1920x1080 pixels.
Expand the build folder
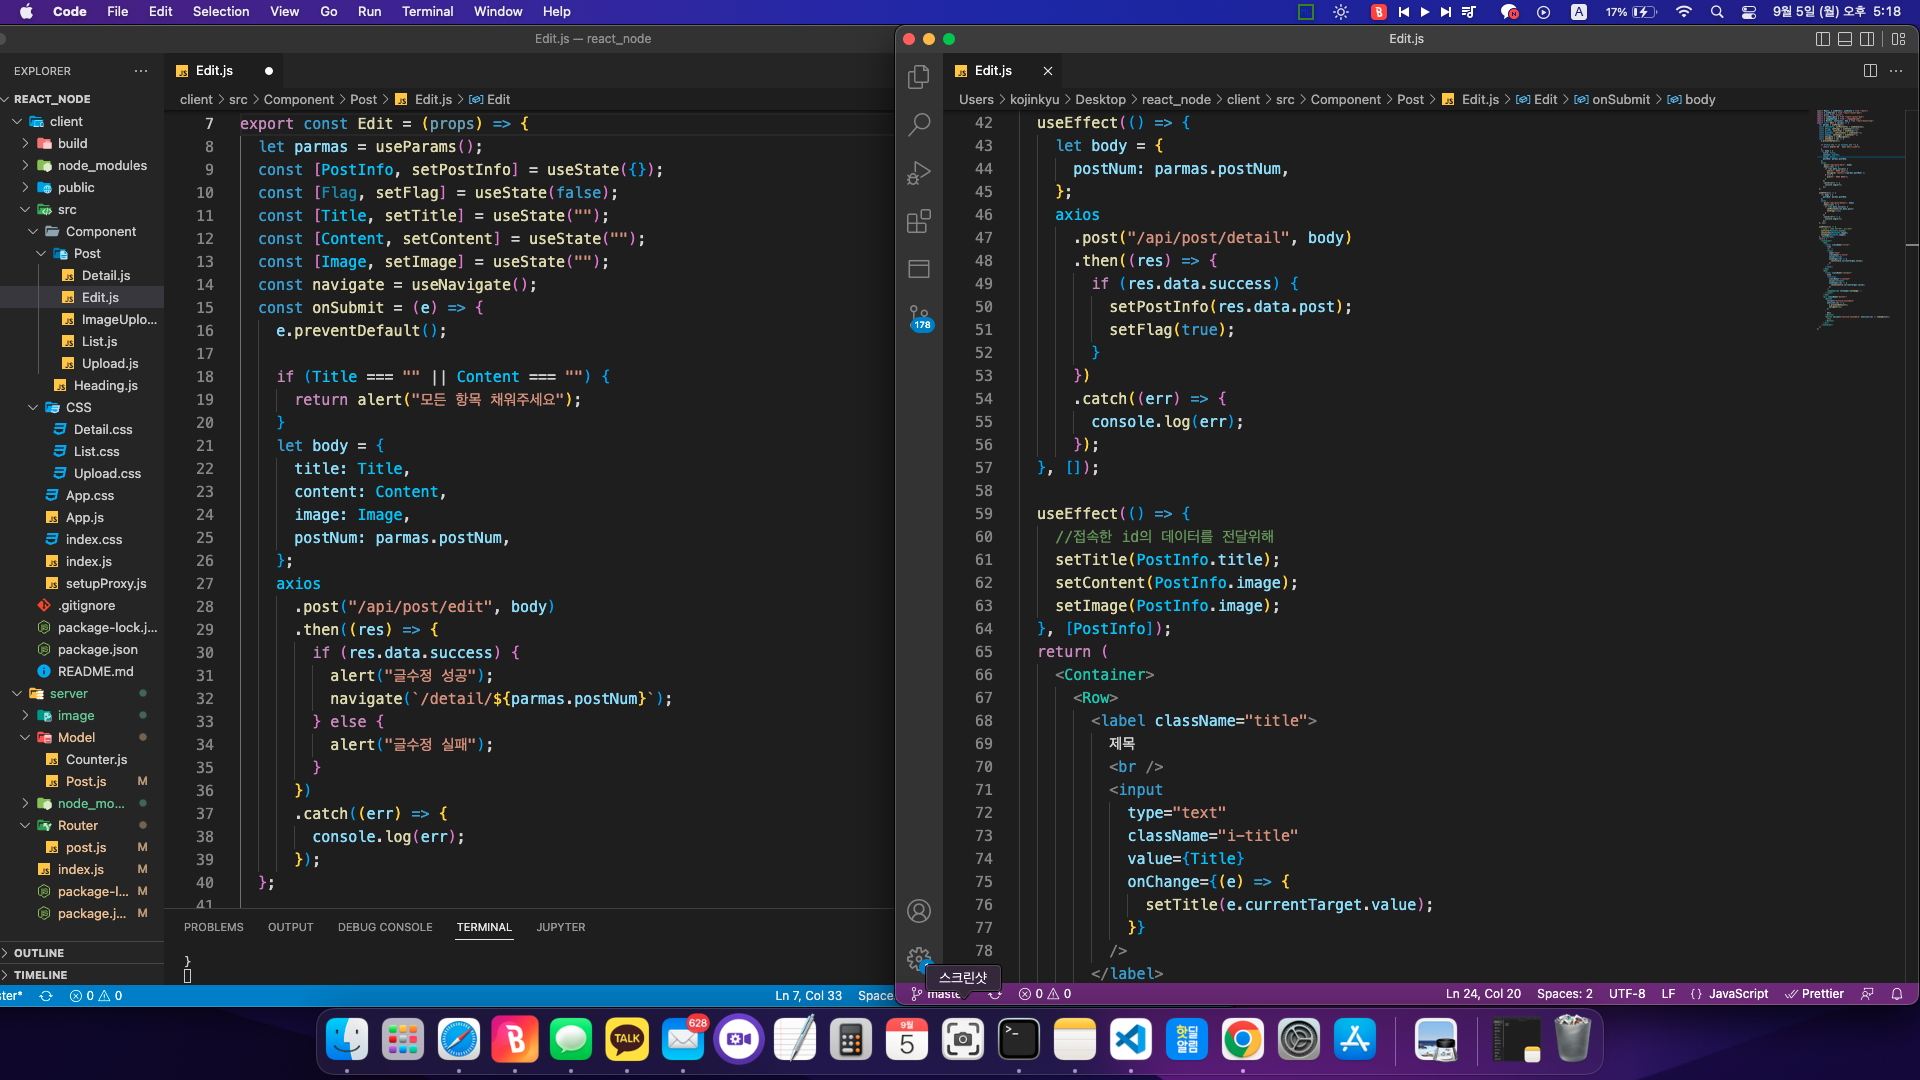point(72,143)
